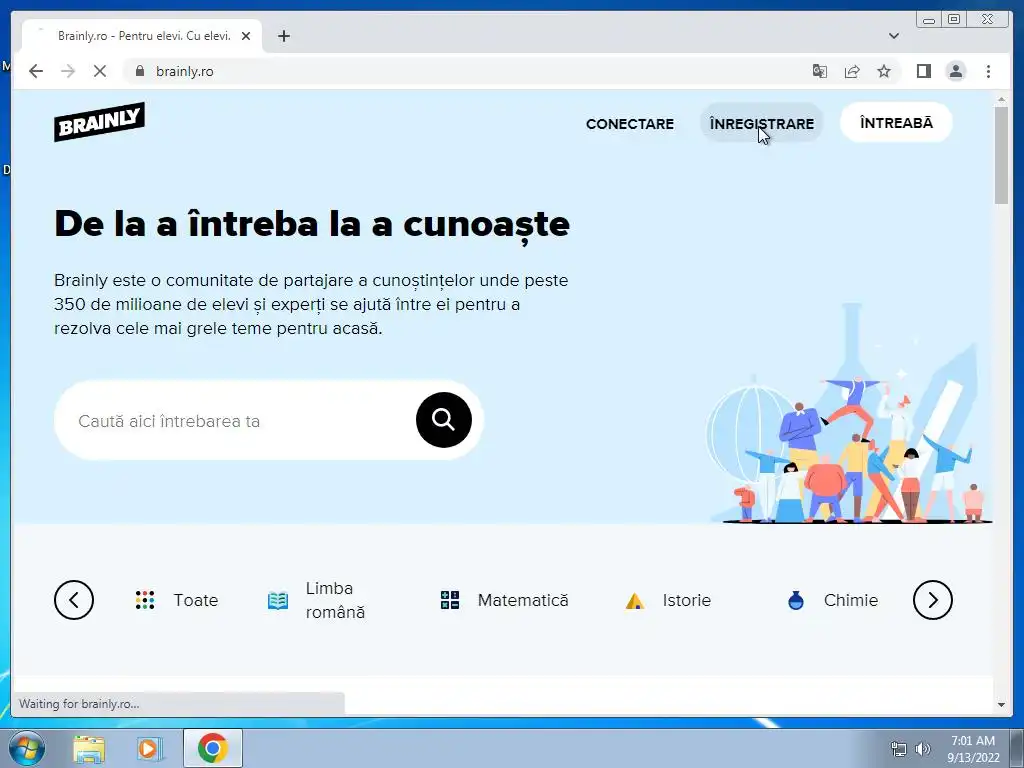Open the Istorie subject link

(x=686, y=600)
